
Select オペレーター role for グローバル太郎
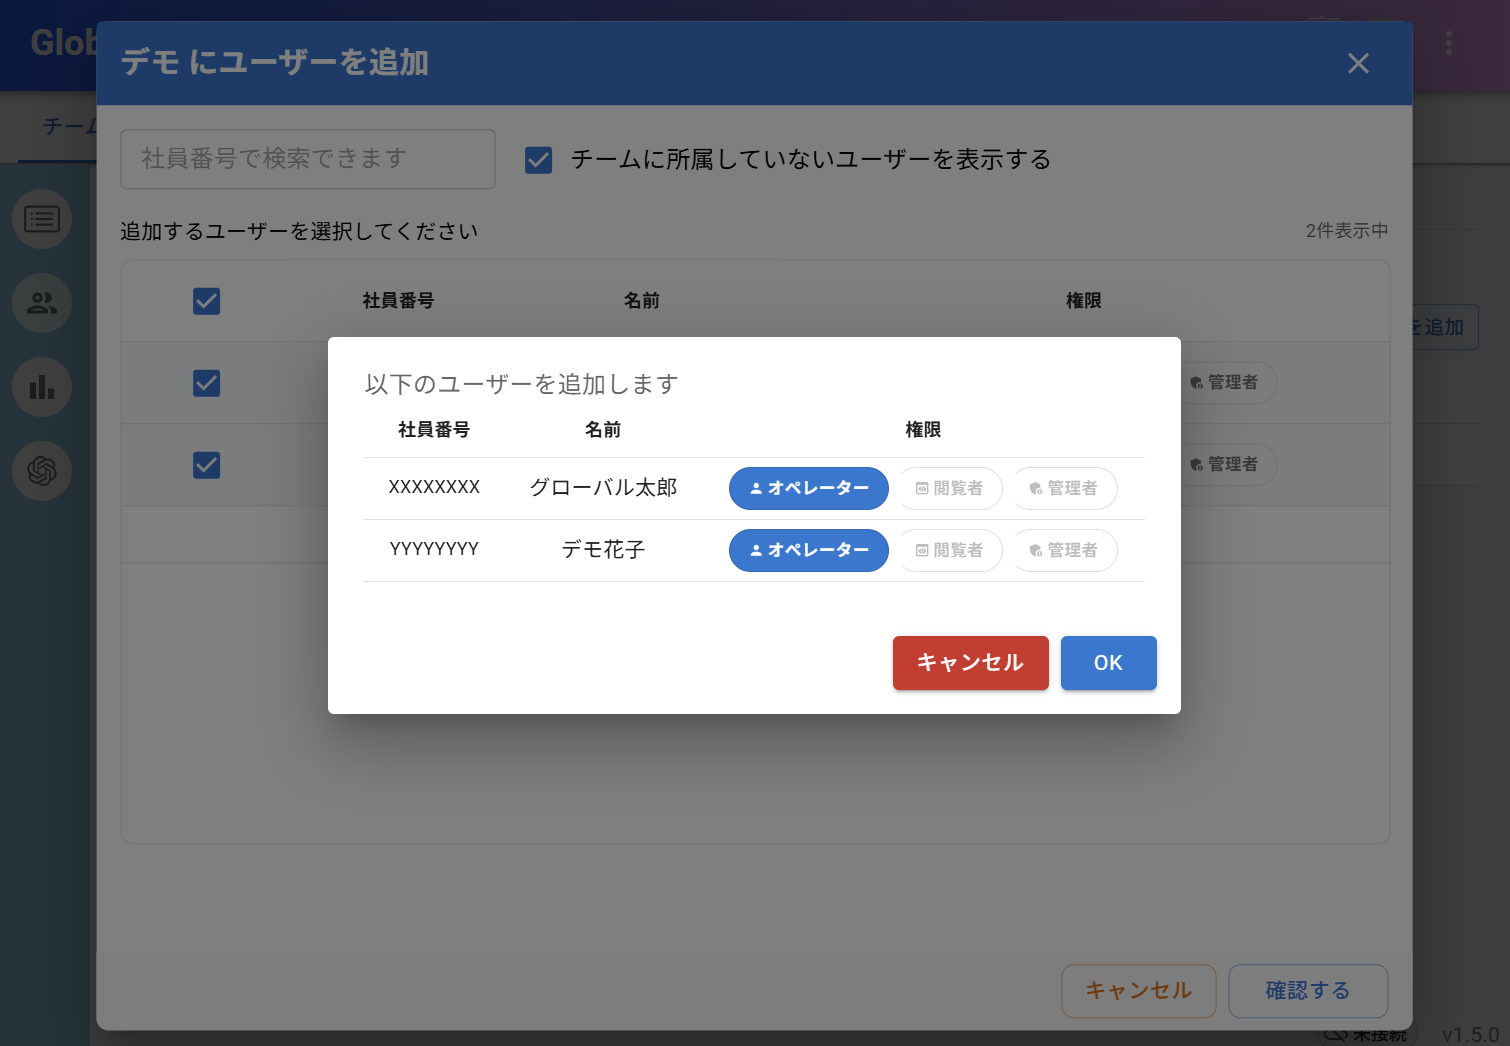[808, 488]
